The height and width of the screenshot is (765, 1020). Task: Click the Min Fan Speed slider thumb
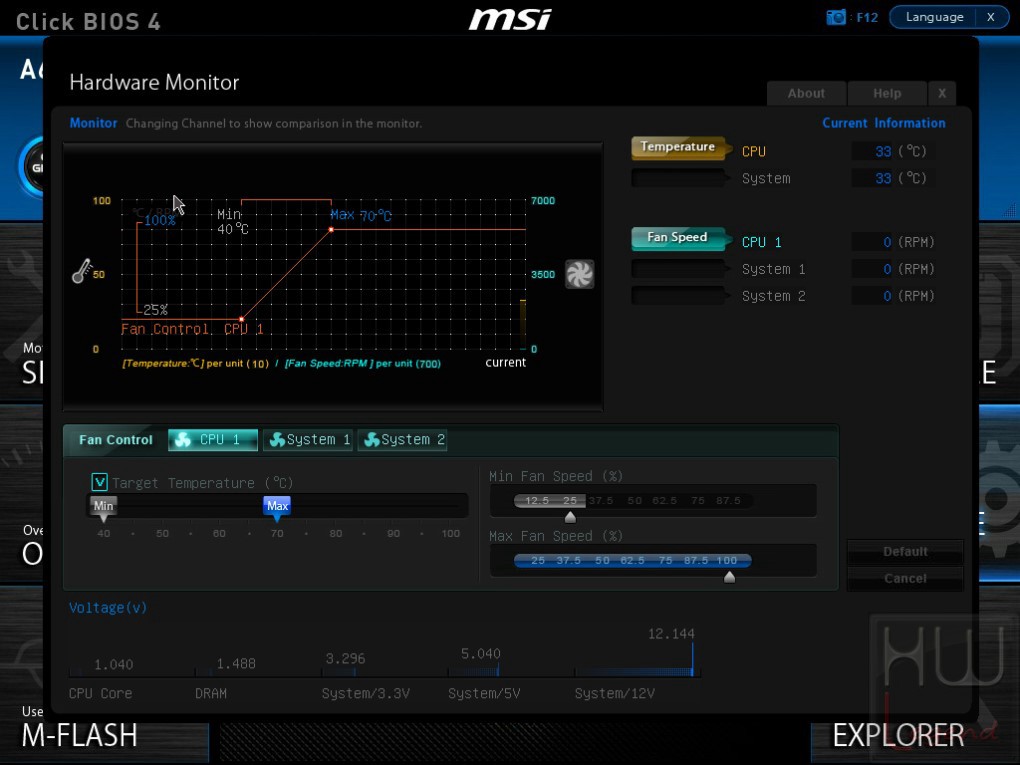click(x=570, y=517)
